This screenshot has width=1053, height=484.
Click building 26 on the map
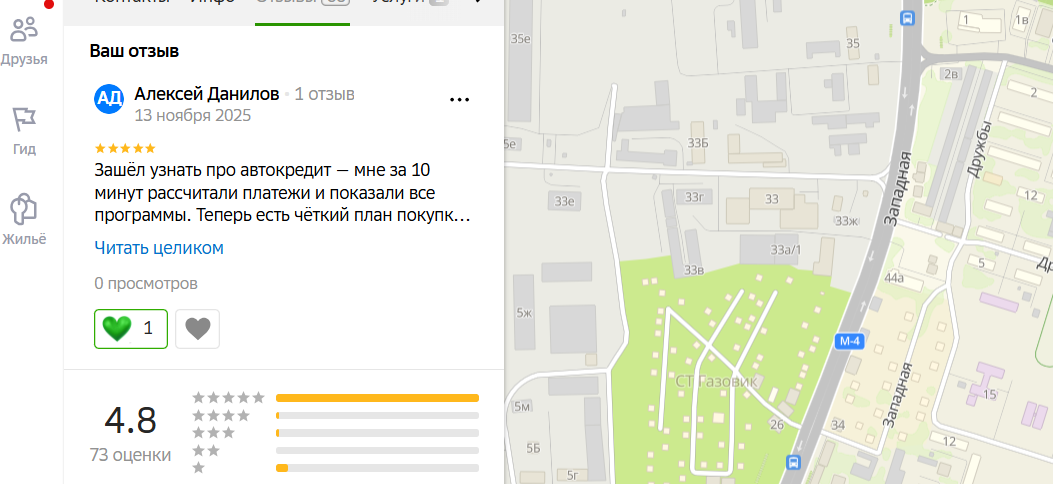point(777,425)
